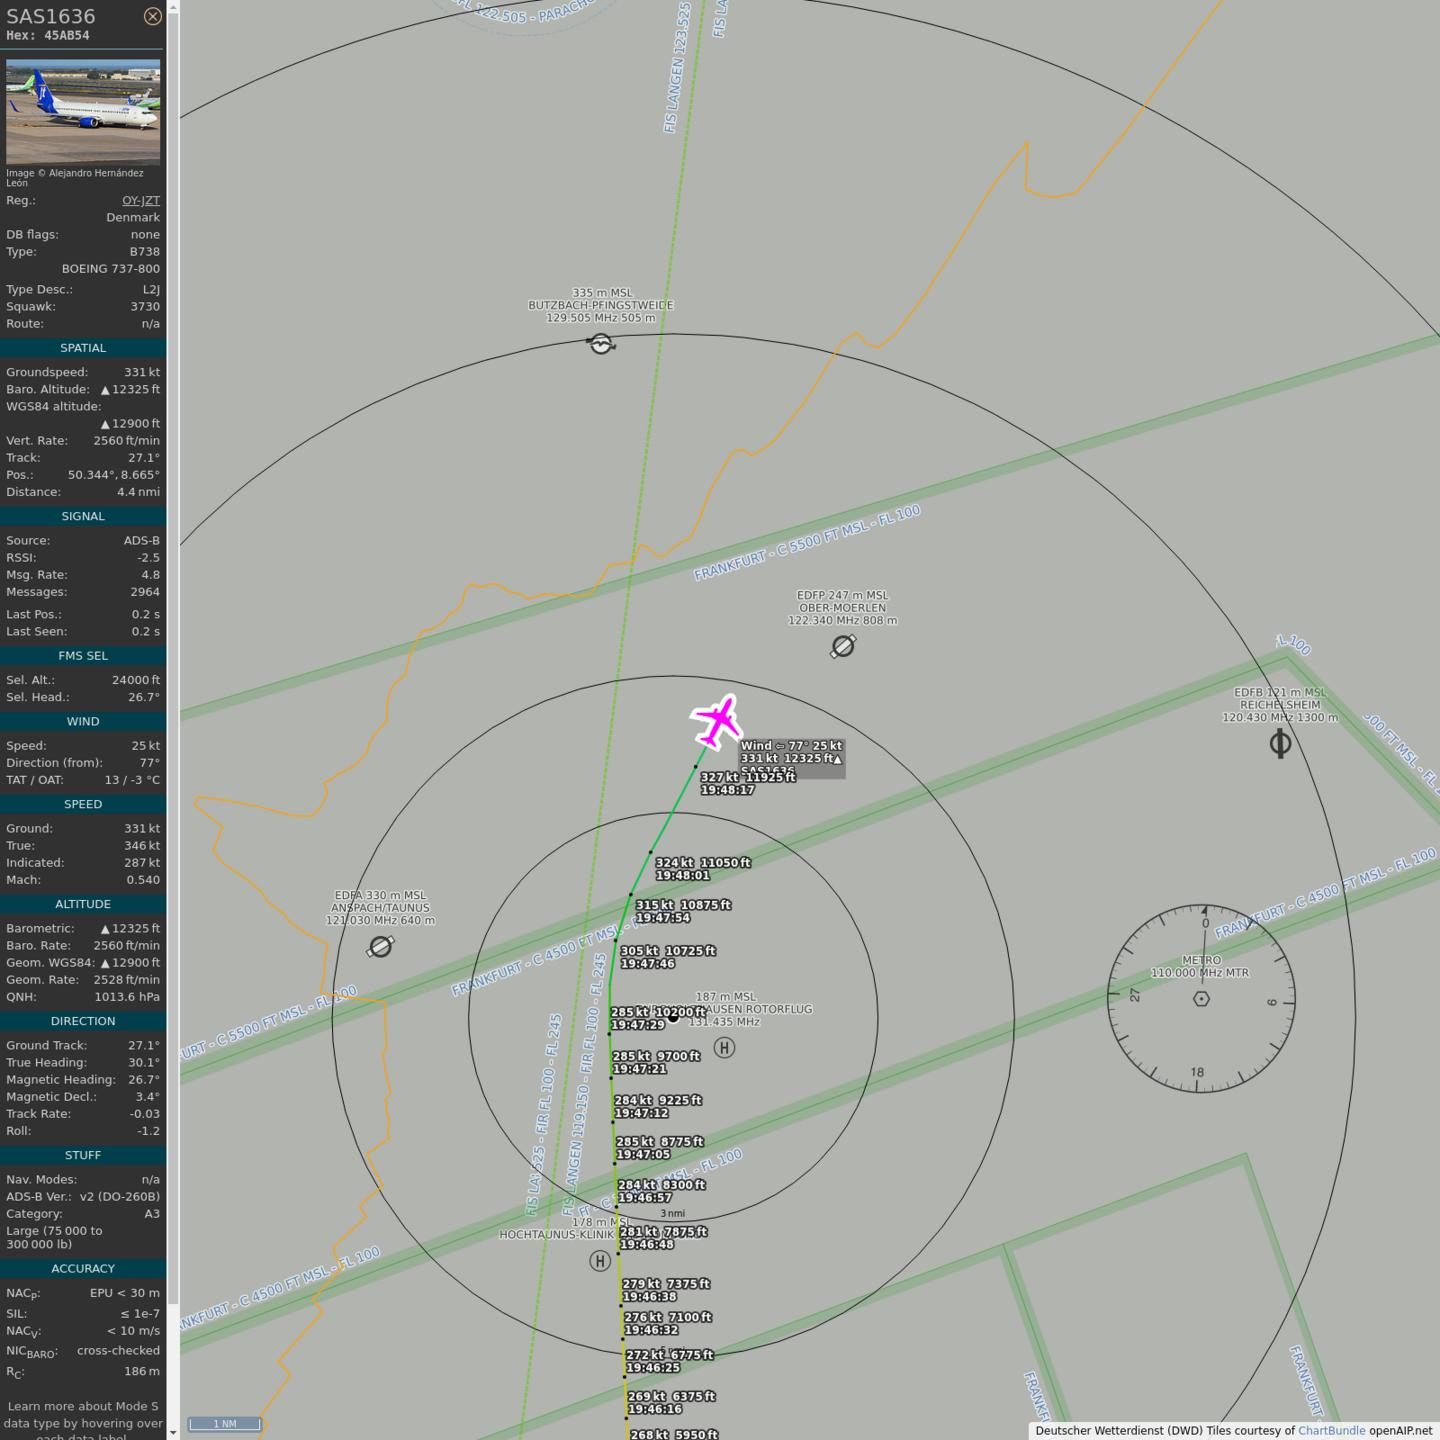Select the Butzbach-Pfingstweide glider site symbol
The image size is (1440, 1440).
[601, 344]
